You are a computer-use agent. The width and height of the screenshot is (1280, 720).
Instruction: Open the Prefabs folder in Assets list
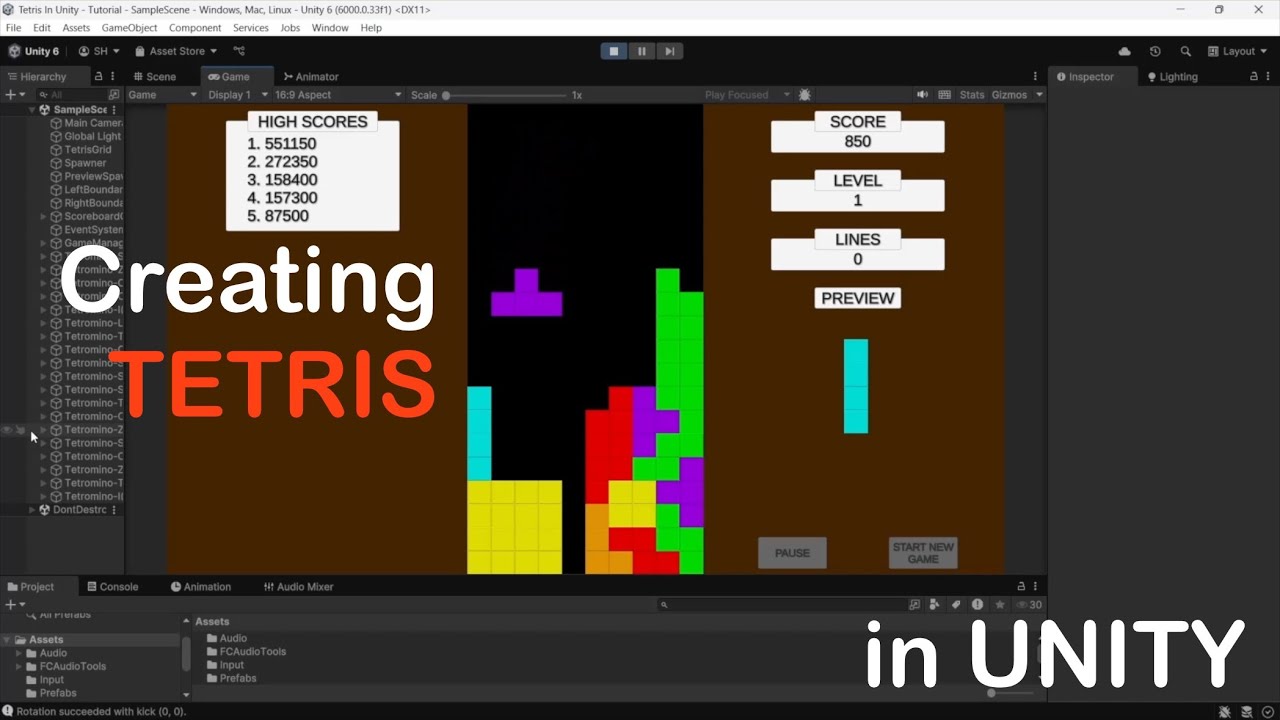click(x=231, y=678)
